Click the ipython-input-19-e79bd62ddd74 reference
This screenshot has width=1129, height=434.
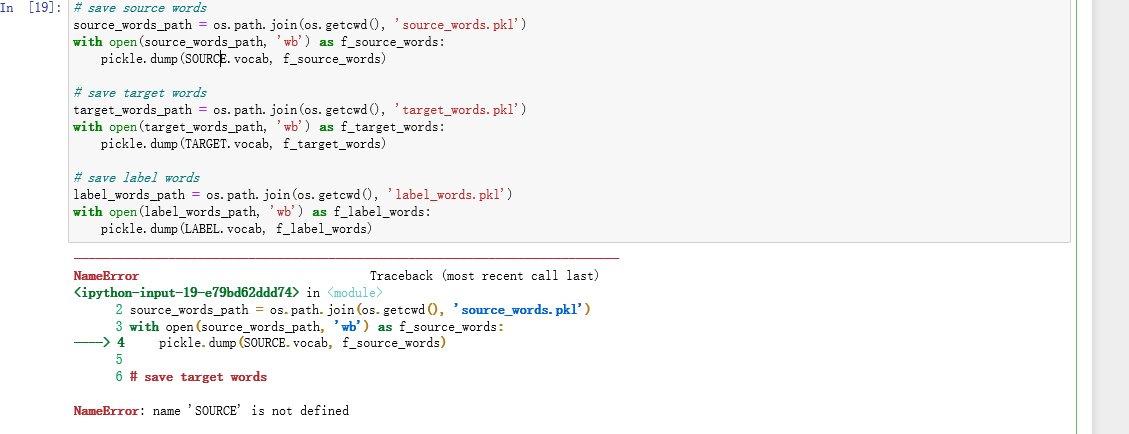point(186,293)
